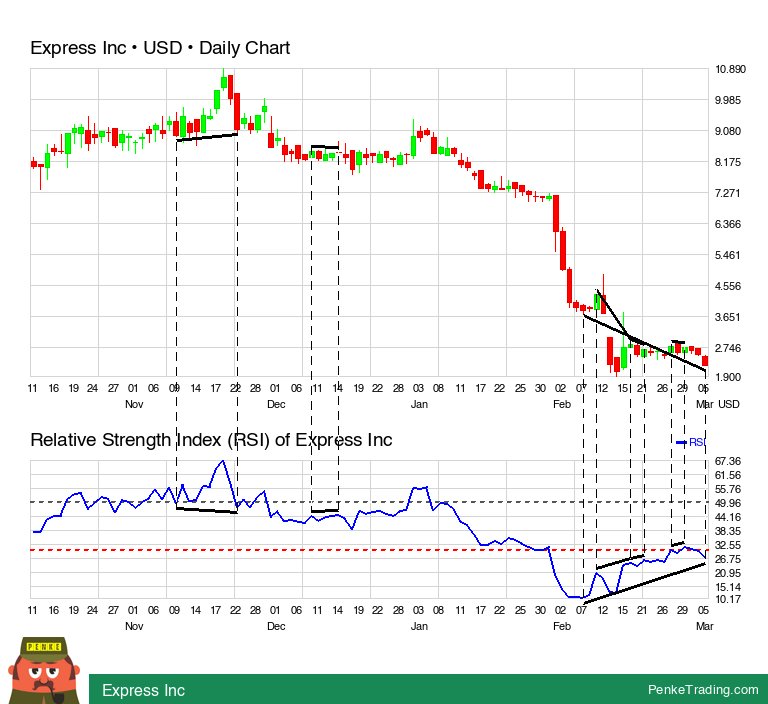
Task: Click the 'Relative Strength Index (RSI) of Express Inc' heading
Action: tap(211, 440)
